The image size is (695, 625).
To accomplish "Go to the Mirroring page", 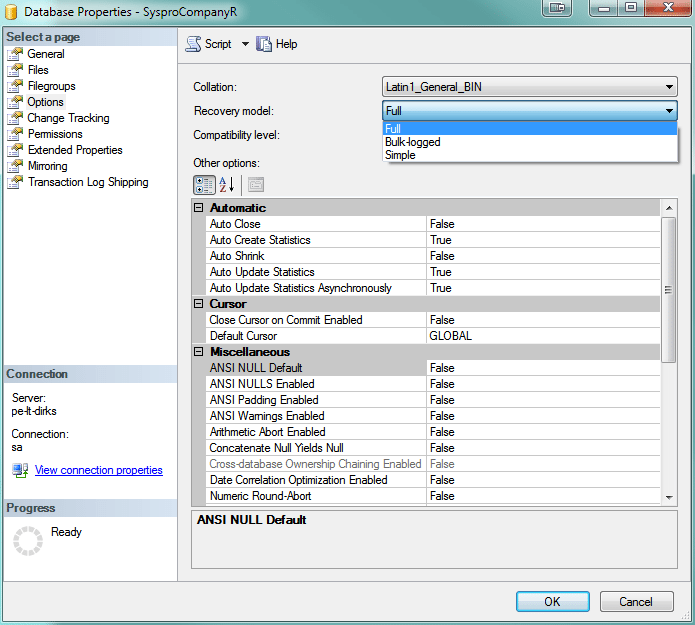I will click(48, 166).
